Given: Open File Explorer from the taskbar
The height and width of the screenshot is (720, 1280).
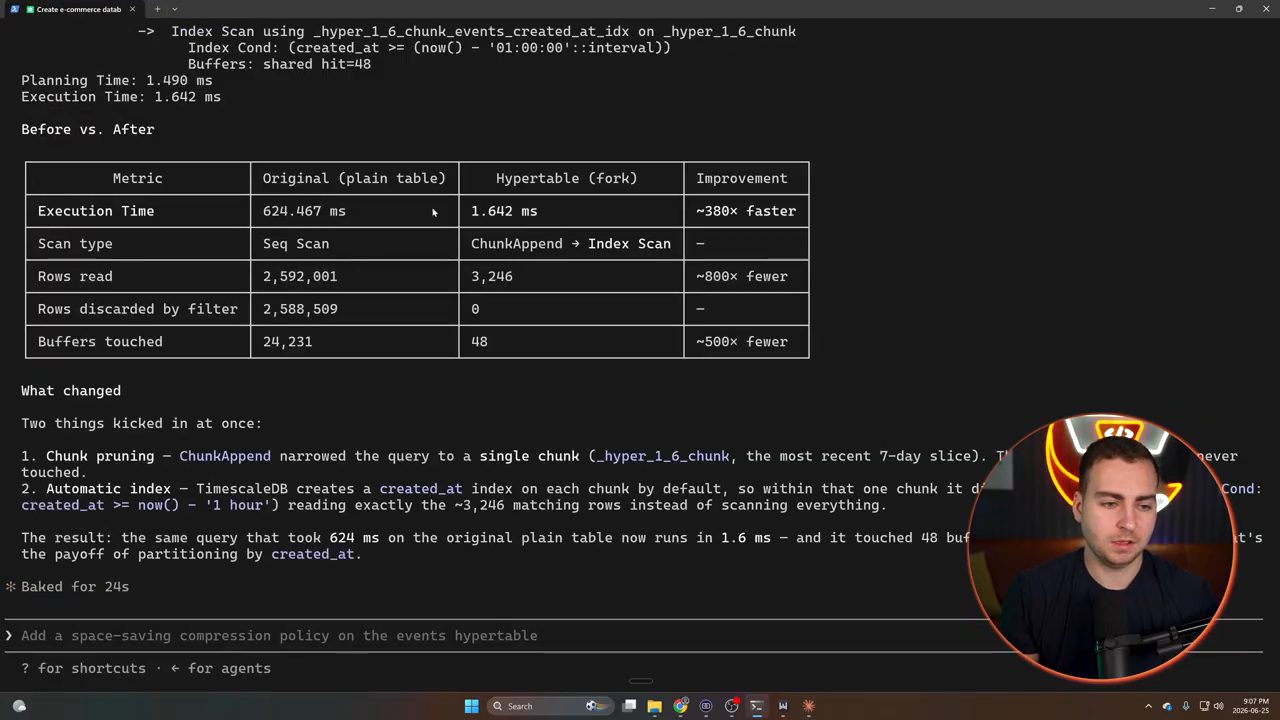Looking at the screenshot, I should click(654, 706).
